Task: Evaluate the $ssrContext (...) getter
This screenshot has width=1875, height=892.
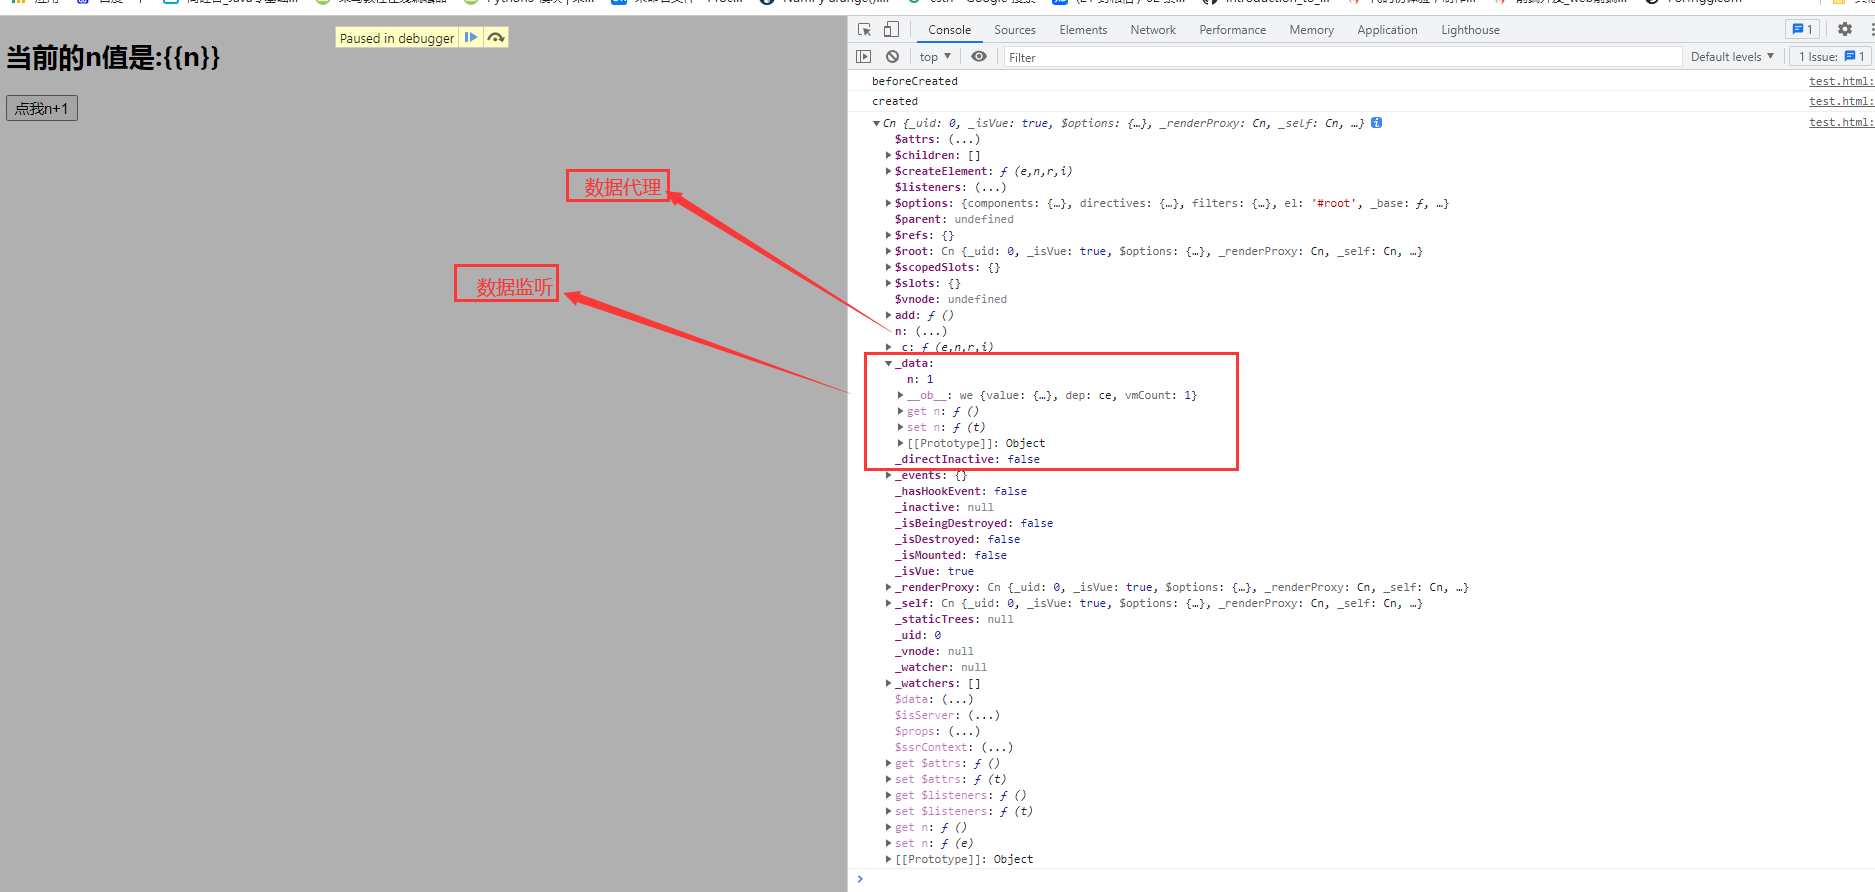Action: [x=997, y=747]
